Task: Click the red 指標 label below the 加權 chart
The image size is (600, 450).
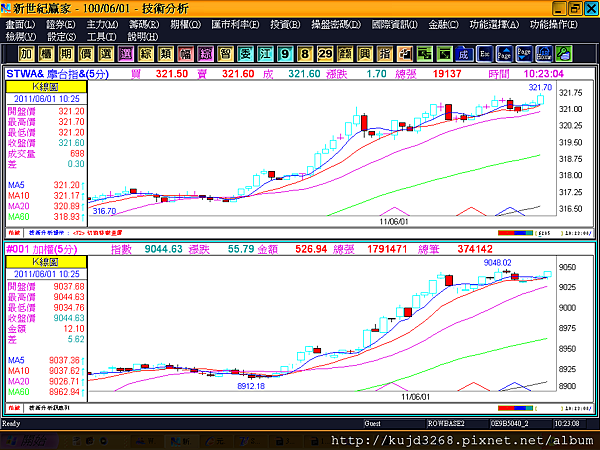Action: coord(14,408)
